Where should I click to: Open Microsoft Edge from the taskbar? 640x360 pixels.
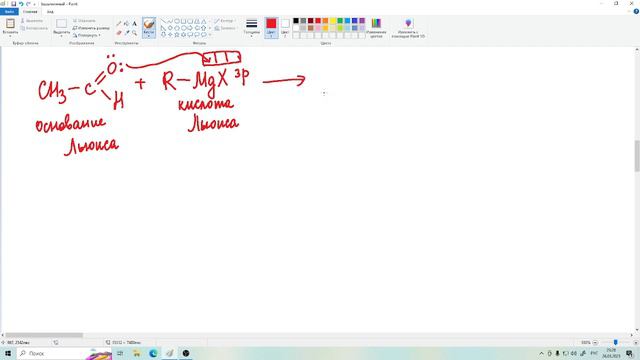point(153,353)
